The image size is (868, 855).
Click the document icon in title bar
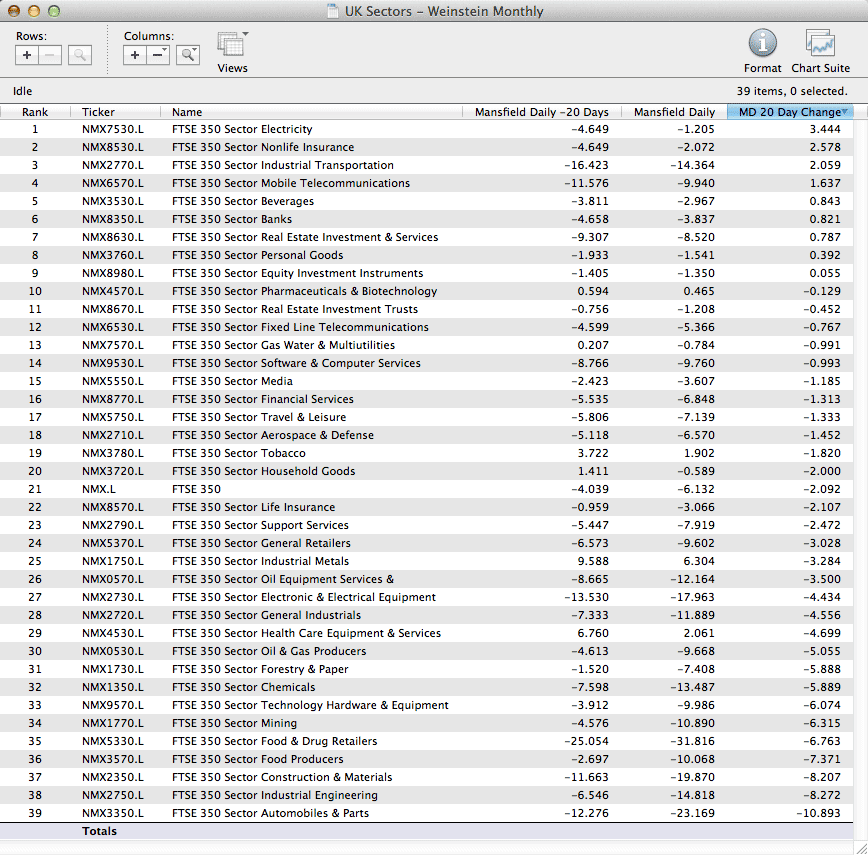tap(333, 12)
